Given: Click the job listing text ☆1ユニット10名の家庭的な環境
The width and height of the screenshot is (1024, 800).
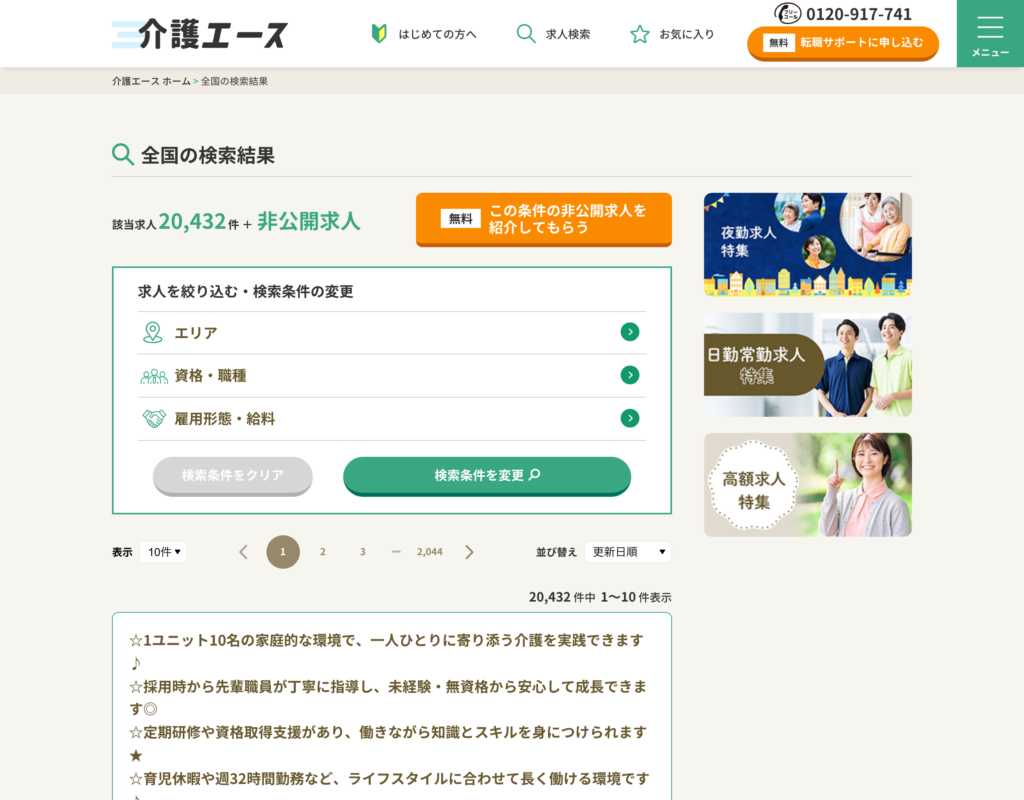Looking at the screenshot, I should coord(389,651).
